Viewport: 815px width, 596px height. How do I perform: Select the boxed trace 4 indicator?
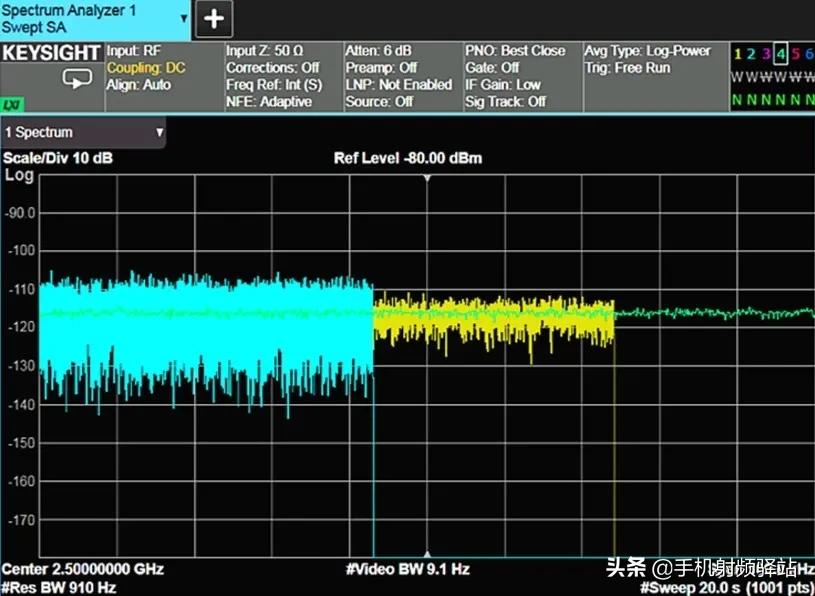coord(780,54)
